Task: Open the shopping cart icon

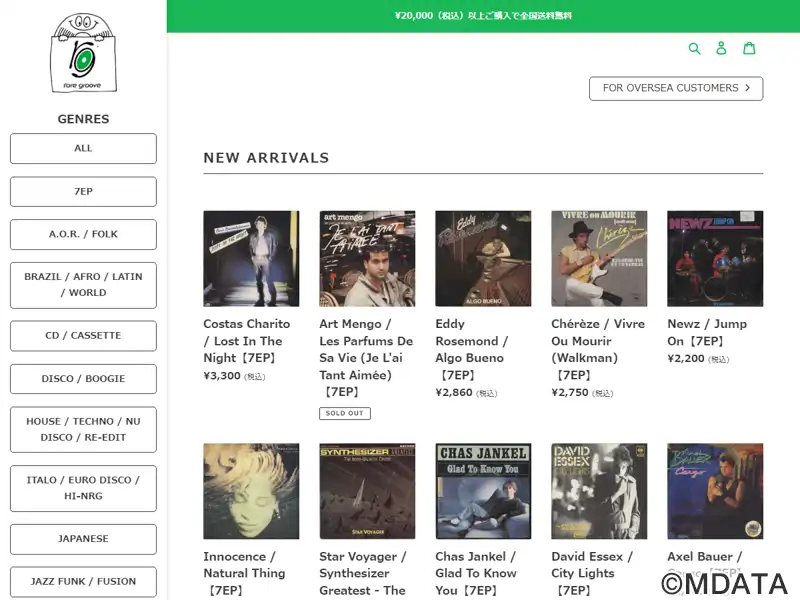Action: click(749, 48)
